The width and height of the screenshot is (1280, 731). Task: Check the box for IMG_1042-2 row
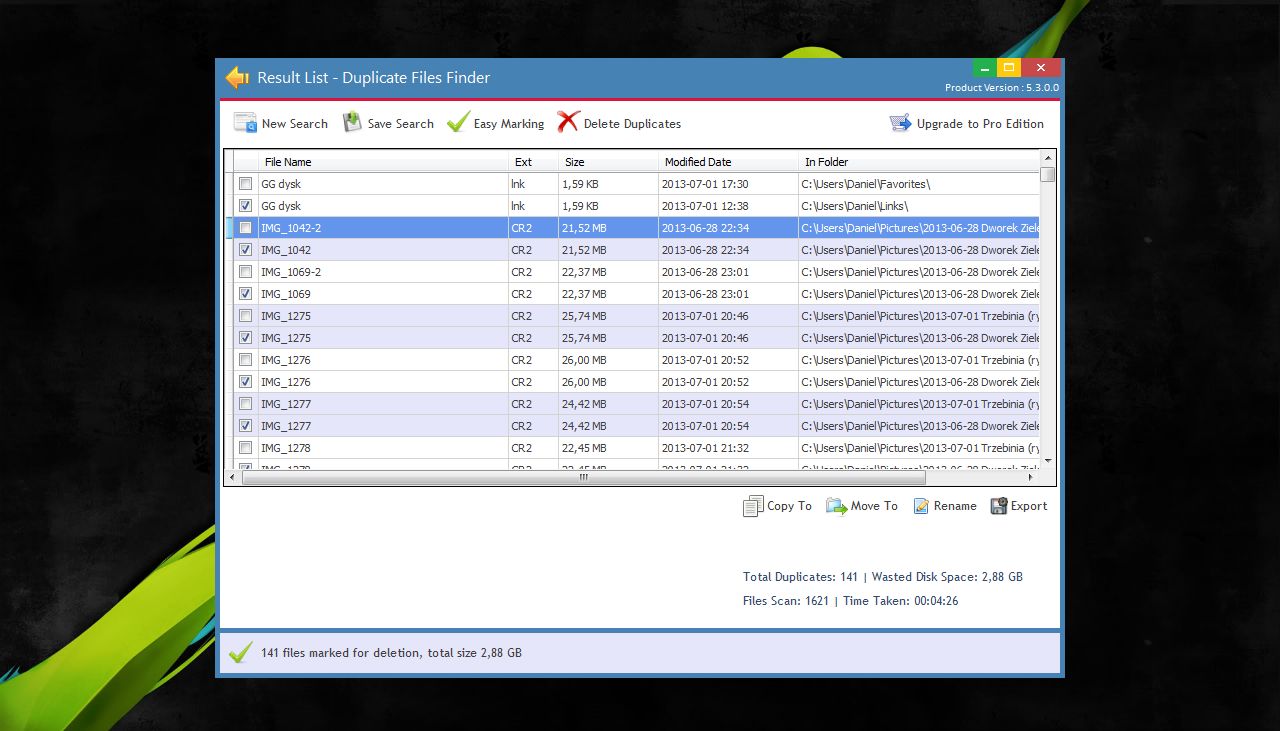pyautogui.click(x=245, y=228)
